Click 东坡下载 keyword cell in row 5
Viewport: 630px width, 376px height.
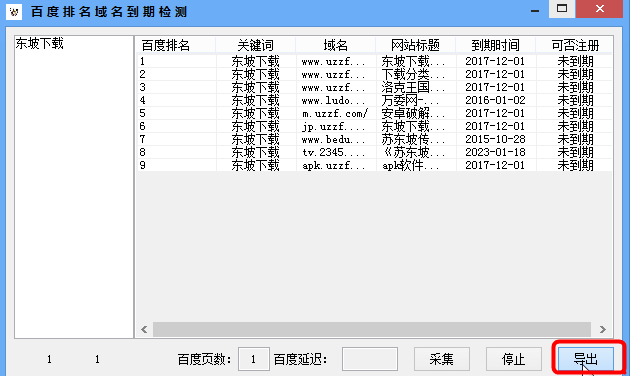pyautogui.click(x=255, y=113)
